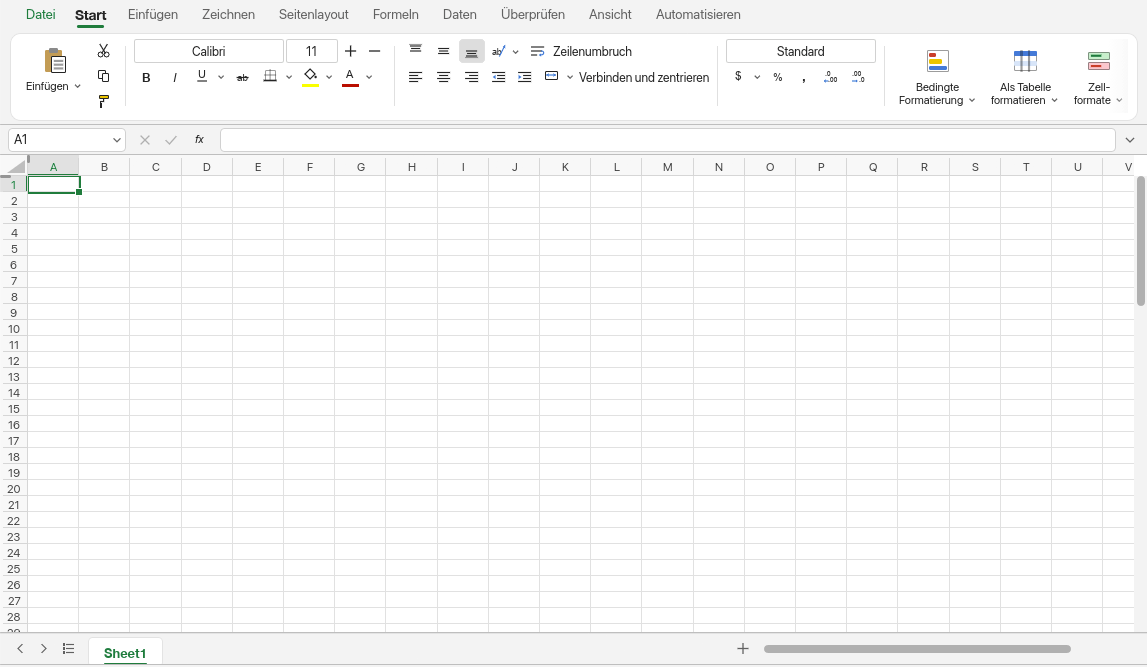Open the Formeln ribbon tab
This screenshot has width=1147, height=667.
click(x=395, y=15)
